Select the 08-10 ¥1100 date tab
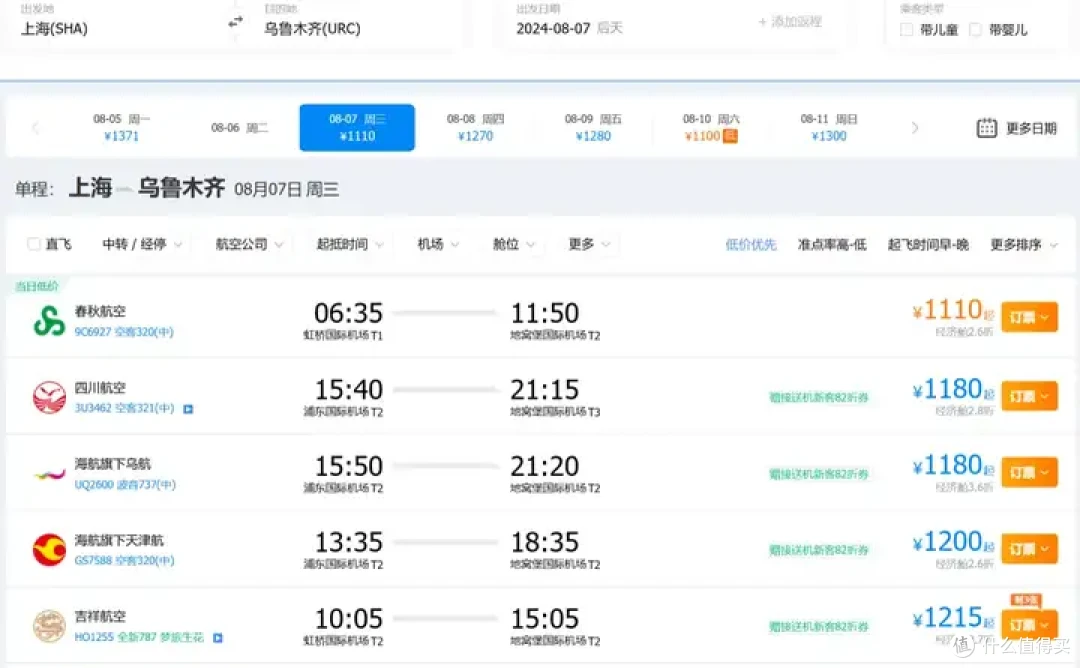The height and width of the screenshot is (668, 1080). [x=711, y=127]
